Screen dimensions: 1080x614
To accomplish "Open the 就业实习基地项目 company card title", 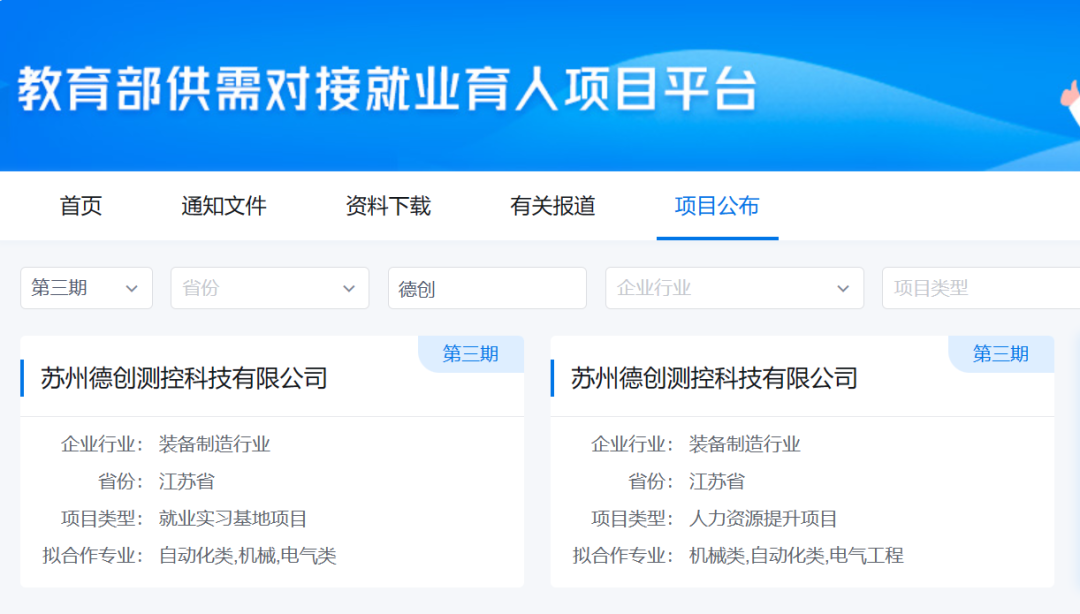I will click(184, 378).
